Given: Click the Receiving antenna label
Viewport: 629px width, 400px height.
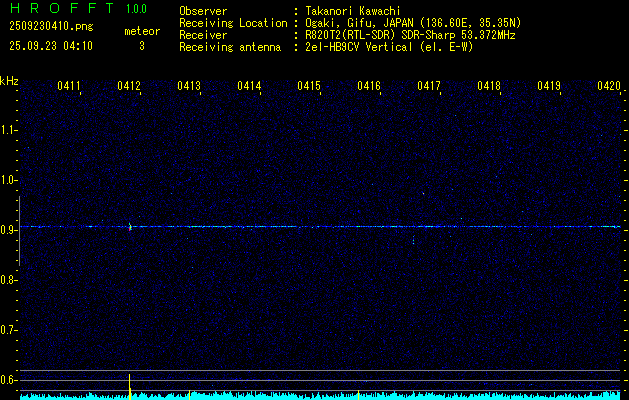Looking at the screenshot, I should pos(230,47).
